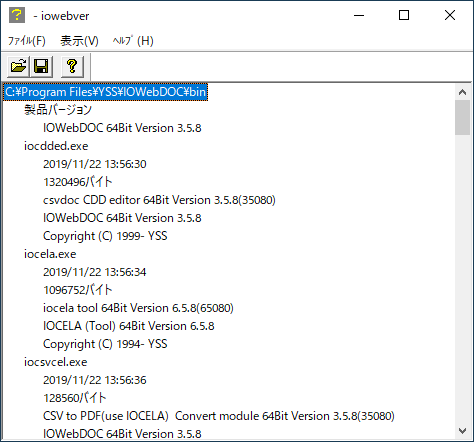474x442 pixels.
Task: Click the vertical scrollbar thumb
Action: click(462, 117)
